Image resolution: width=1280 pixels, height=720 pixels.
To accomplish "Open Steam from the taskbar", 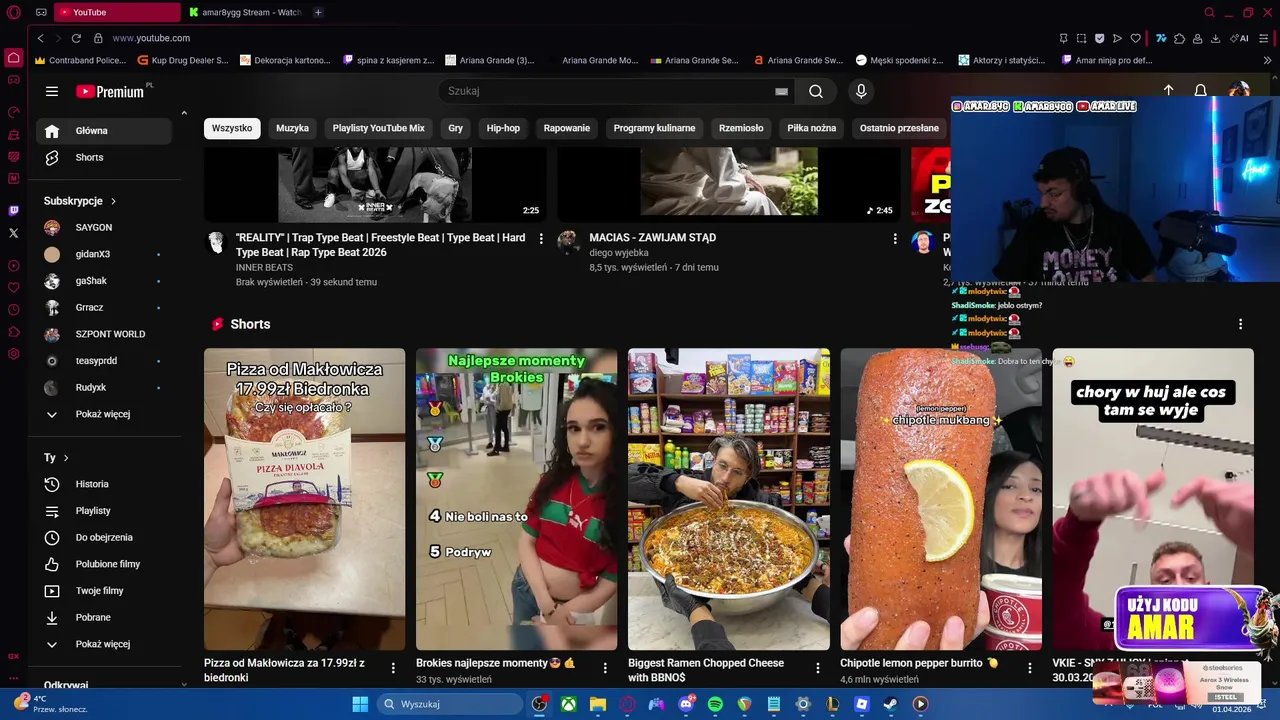I will coord(890,704).
